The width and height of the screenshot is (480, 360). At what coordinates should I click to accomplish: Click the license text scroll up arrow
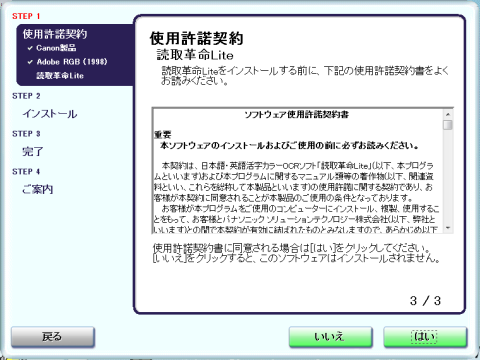(x=448, y=114)
